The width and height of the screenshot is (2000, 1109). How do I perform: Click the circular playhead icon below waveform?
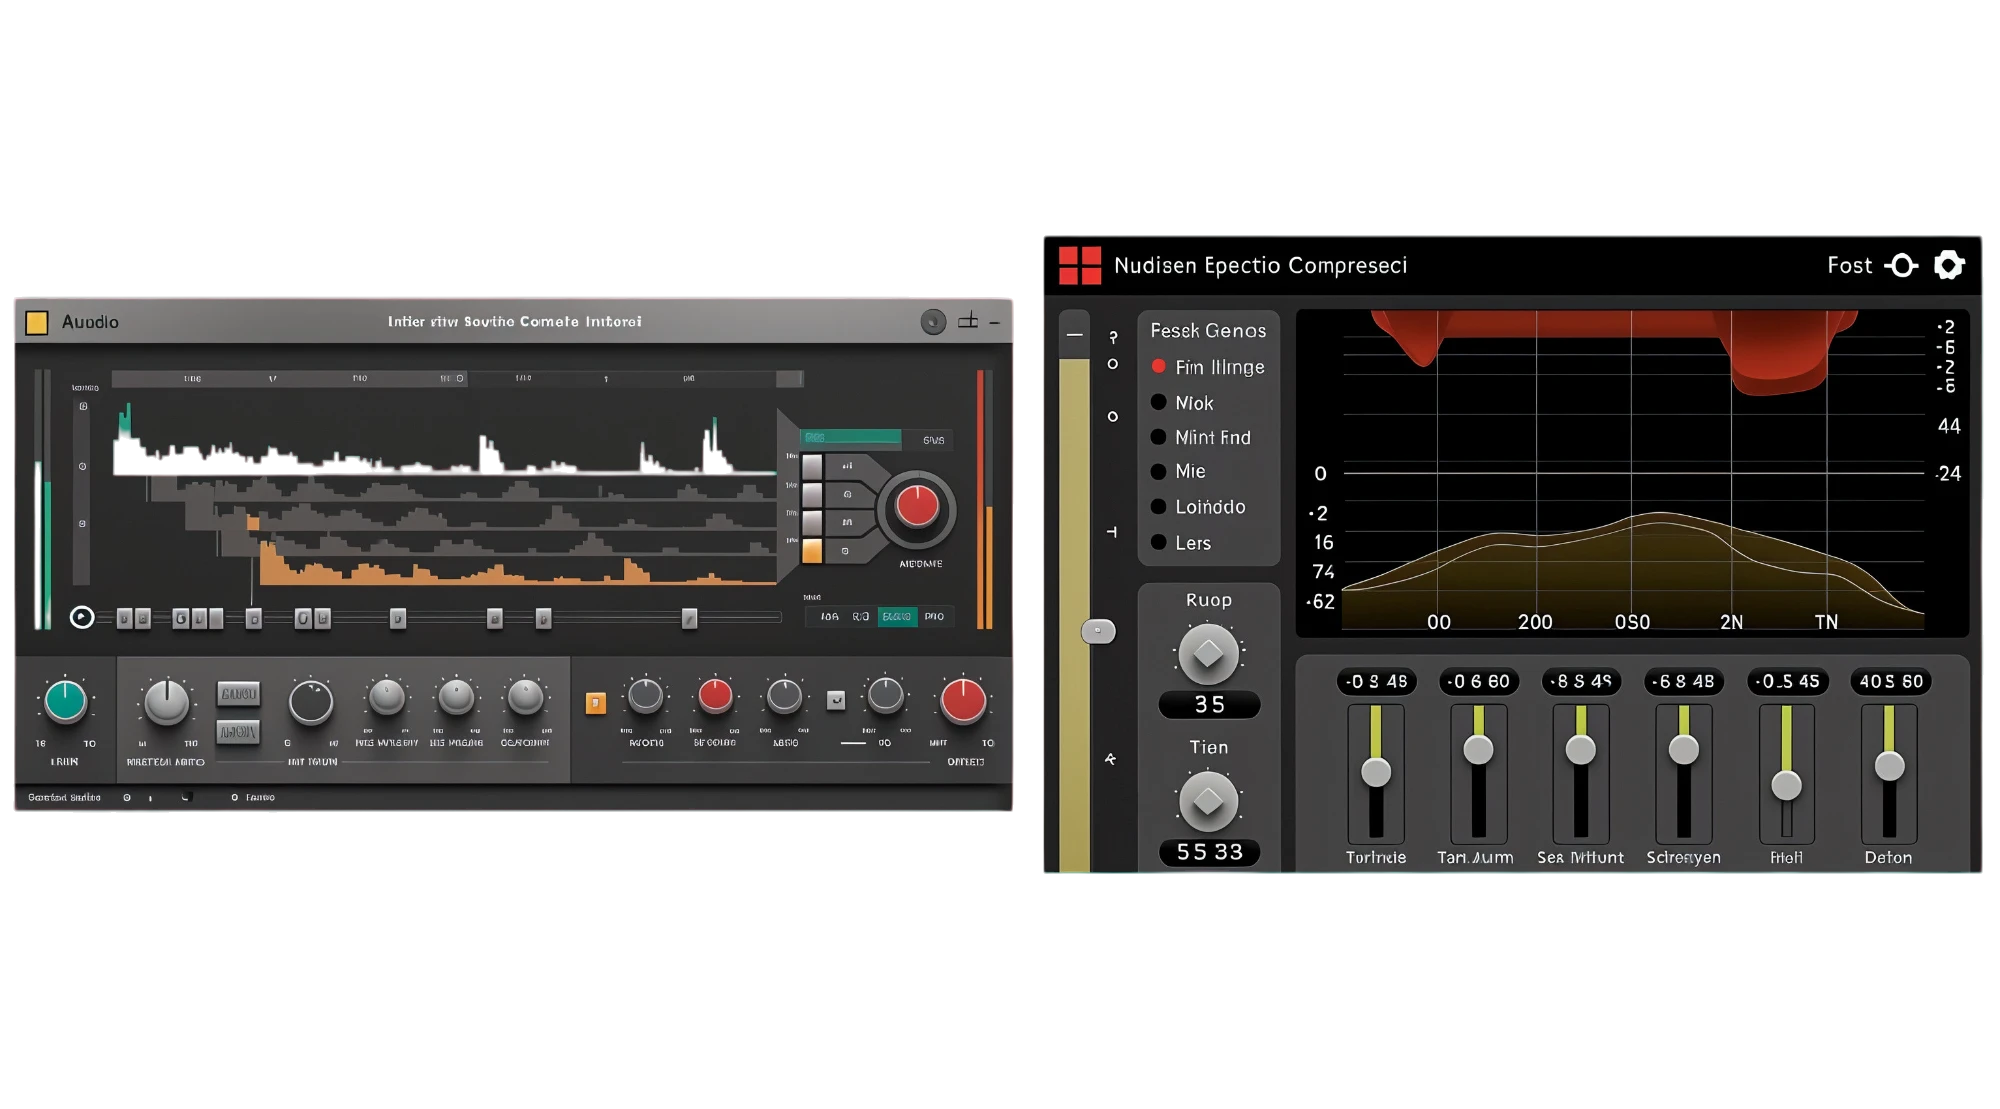pos(82,617)
